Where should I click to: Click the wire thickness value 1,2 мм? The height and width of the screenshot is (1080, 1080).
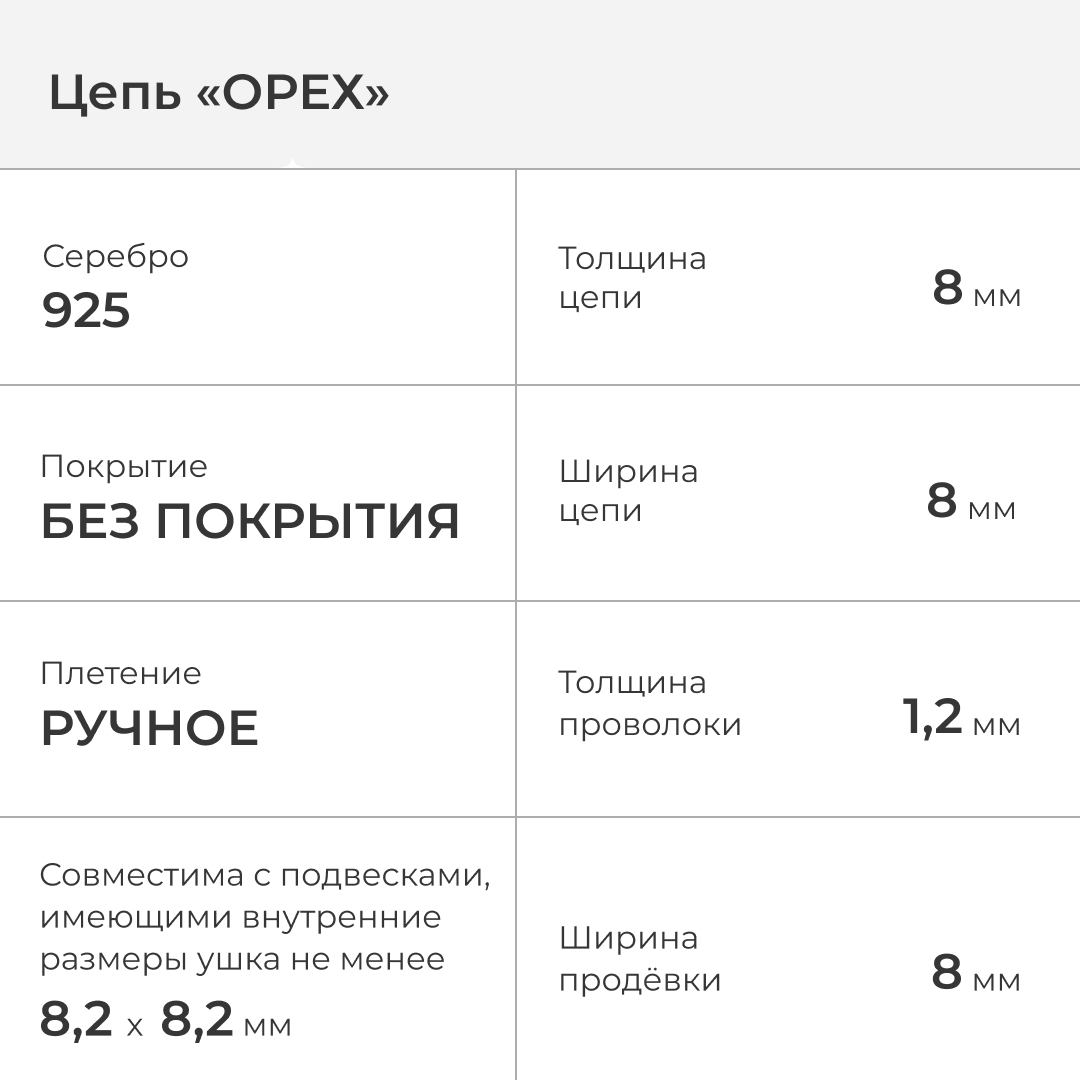tap(960, 717)
